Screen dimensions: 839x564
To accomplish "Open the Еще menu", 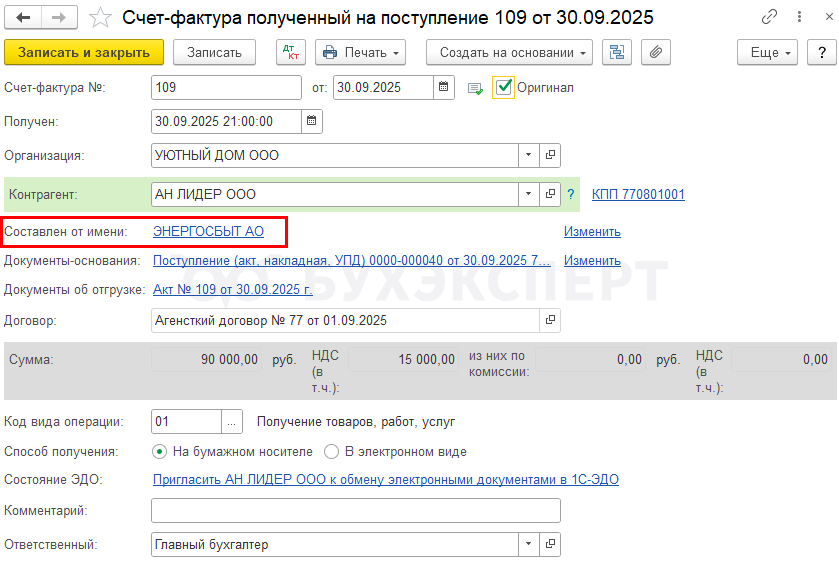I will [767, 52].
